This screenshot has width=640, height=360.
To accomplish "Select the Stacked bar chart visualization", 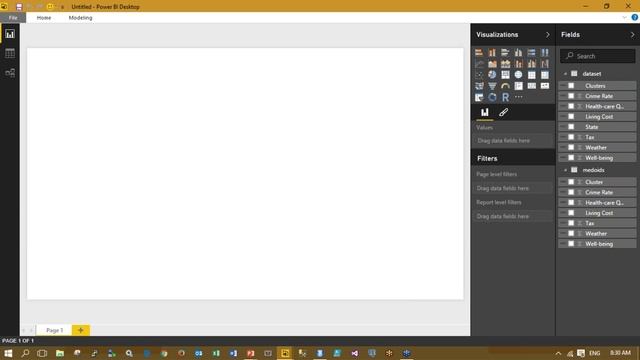I will [479, 53].
